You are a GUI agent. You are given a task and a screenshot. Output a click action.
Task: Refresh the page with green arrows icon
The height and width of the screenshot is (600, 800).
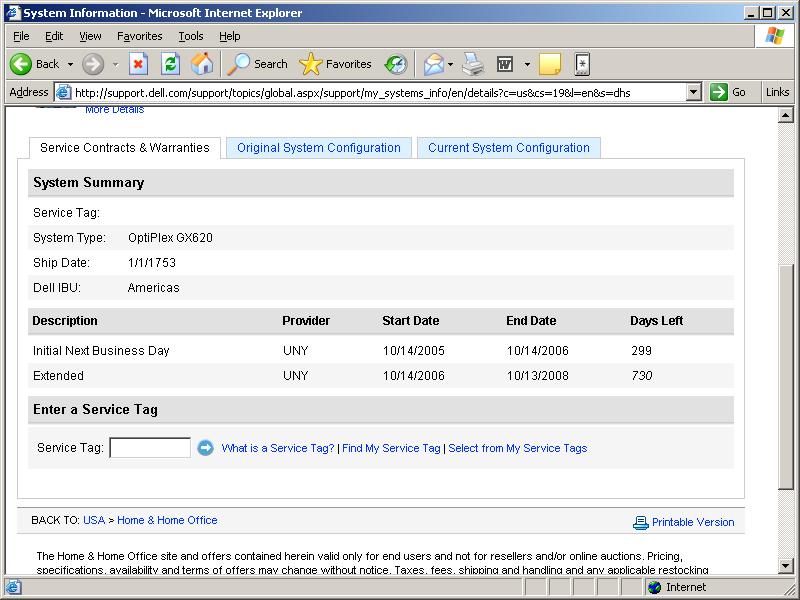pyautogui.click(x=170, y=64)
